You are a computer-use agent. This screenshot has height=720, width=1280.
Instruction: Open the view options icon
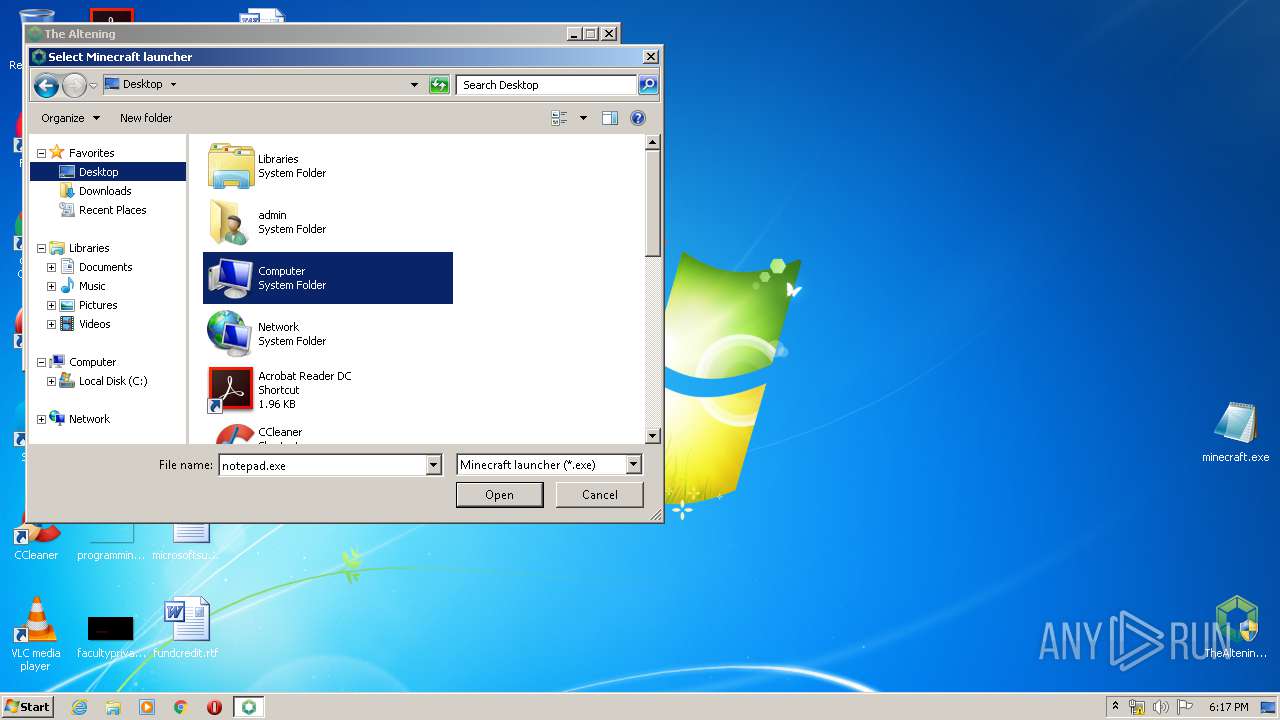coord(560,118)
